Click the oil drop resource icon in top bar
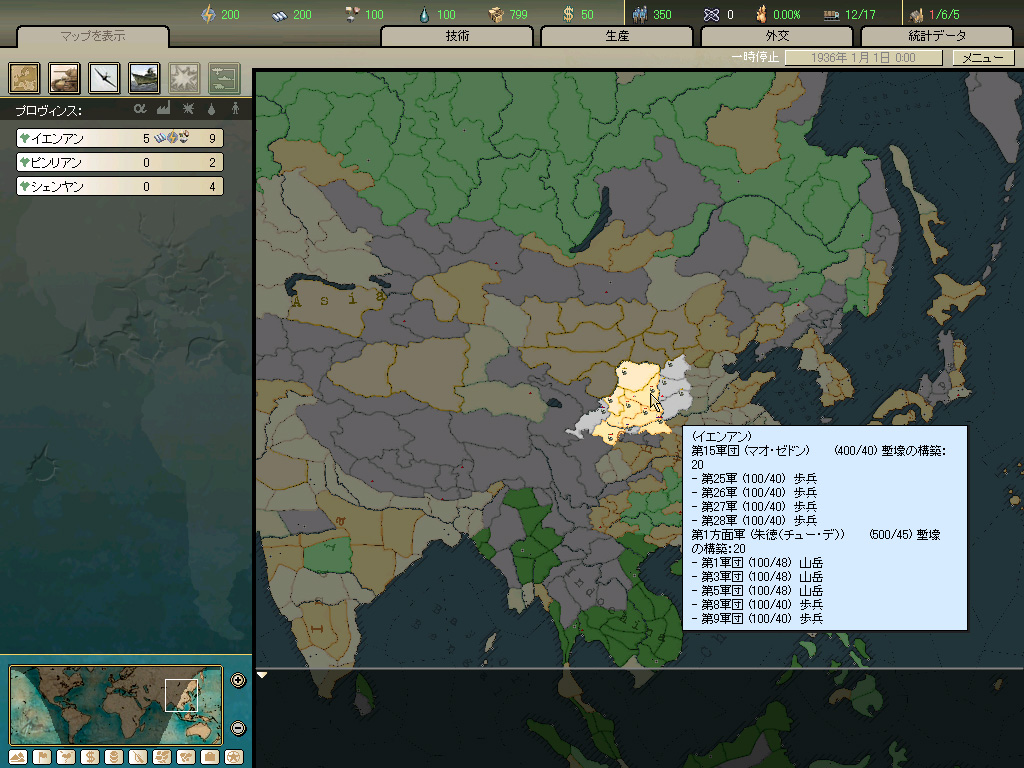 pos(424,14)
